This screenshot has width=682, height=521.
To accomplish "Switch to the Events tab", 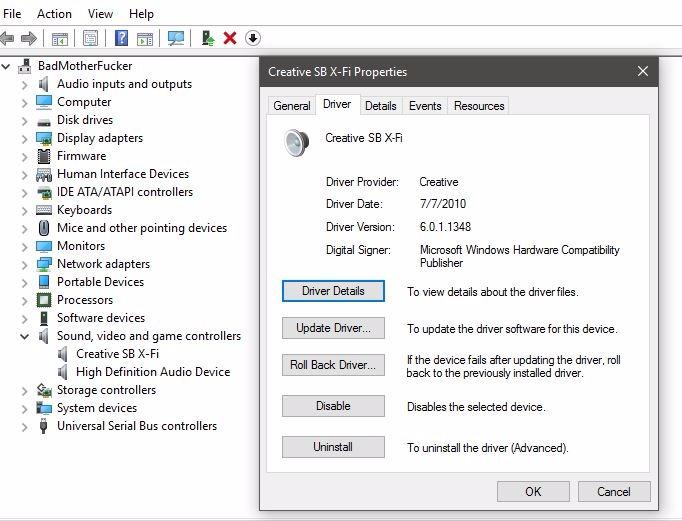I will point(425,106).
